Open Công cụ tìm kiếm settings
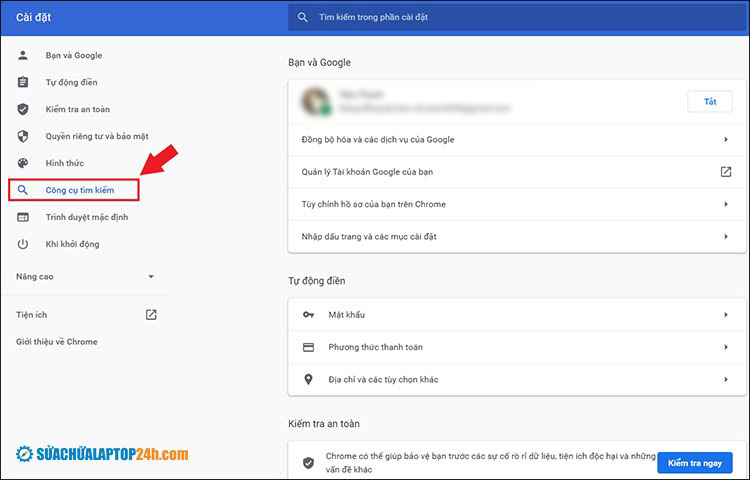750x480 pixels. coord(80,190)
